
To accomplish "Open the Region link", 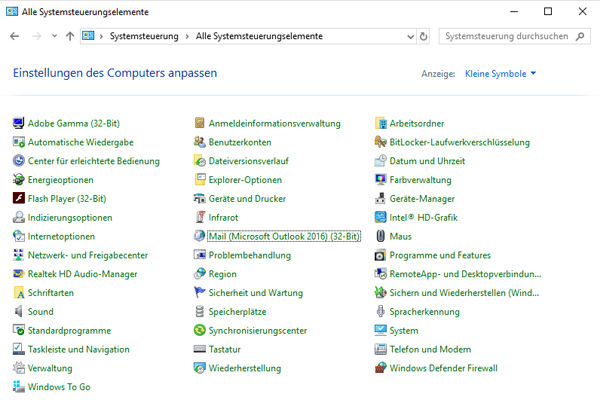I will tap(223, 274).
